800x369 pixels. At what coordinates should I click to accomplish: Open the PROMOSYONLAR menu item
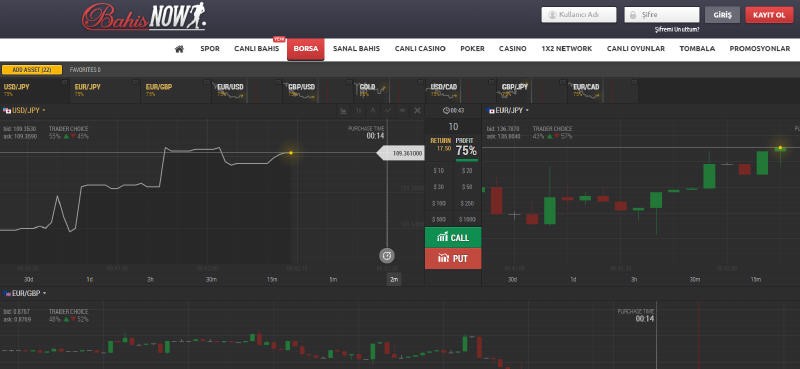(760, 49)
